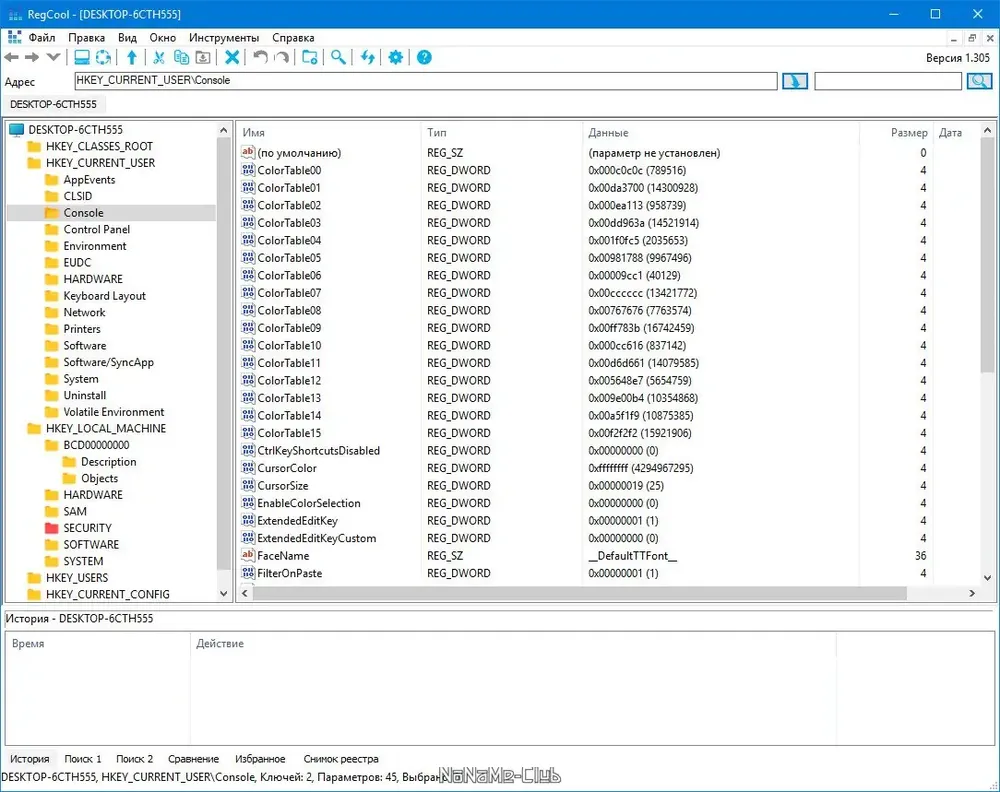Open the Инструменты menu
The image size is (1000, 792).
(x=224, y=38)
